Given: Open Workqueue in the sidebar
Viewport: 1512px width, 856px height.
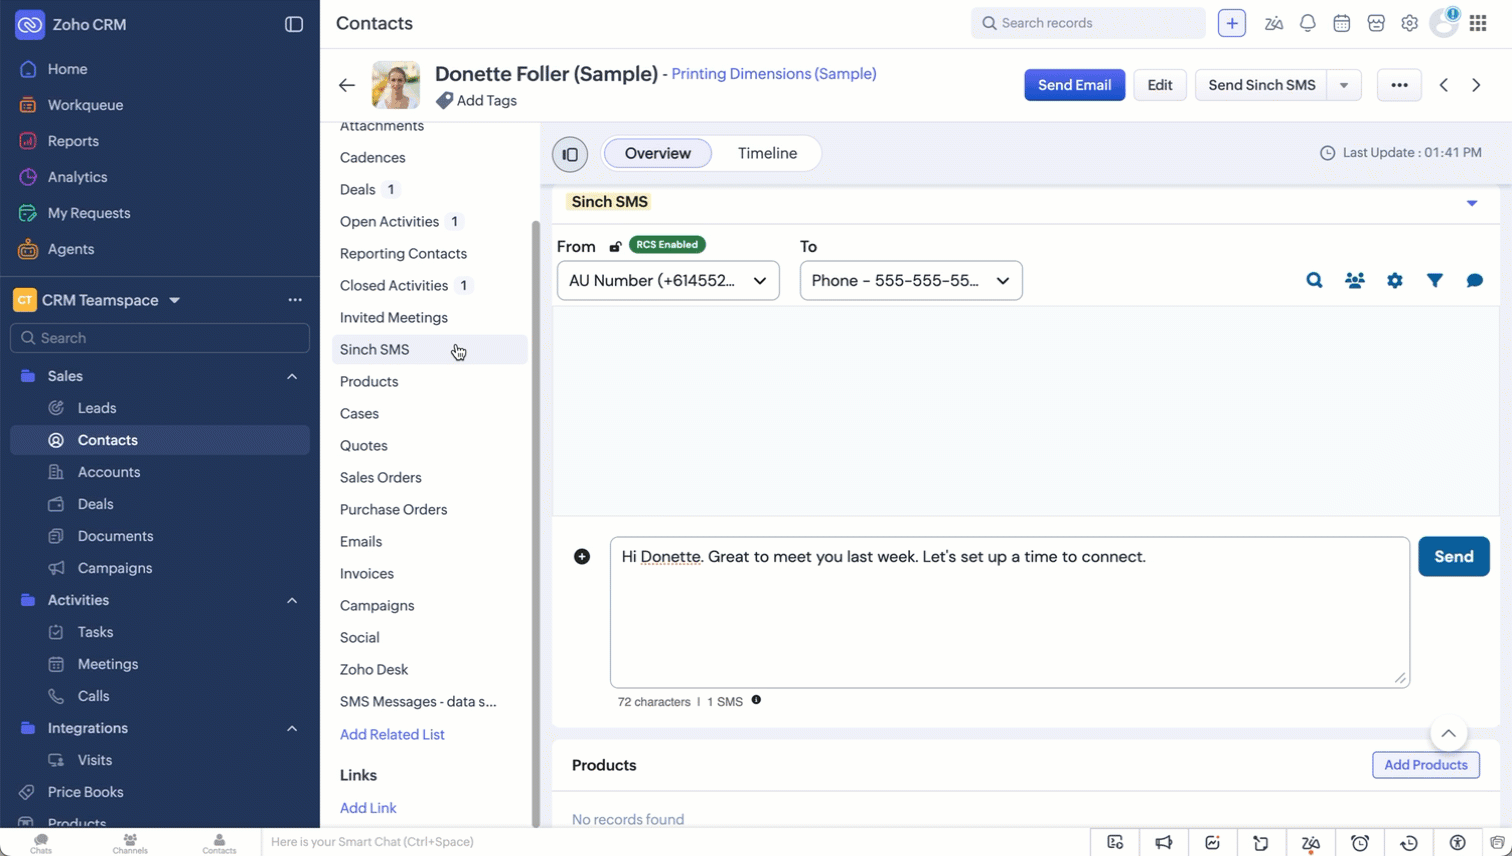Looking at the screenshot, I should [85, 105].
